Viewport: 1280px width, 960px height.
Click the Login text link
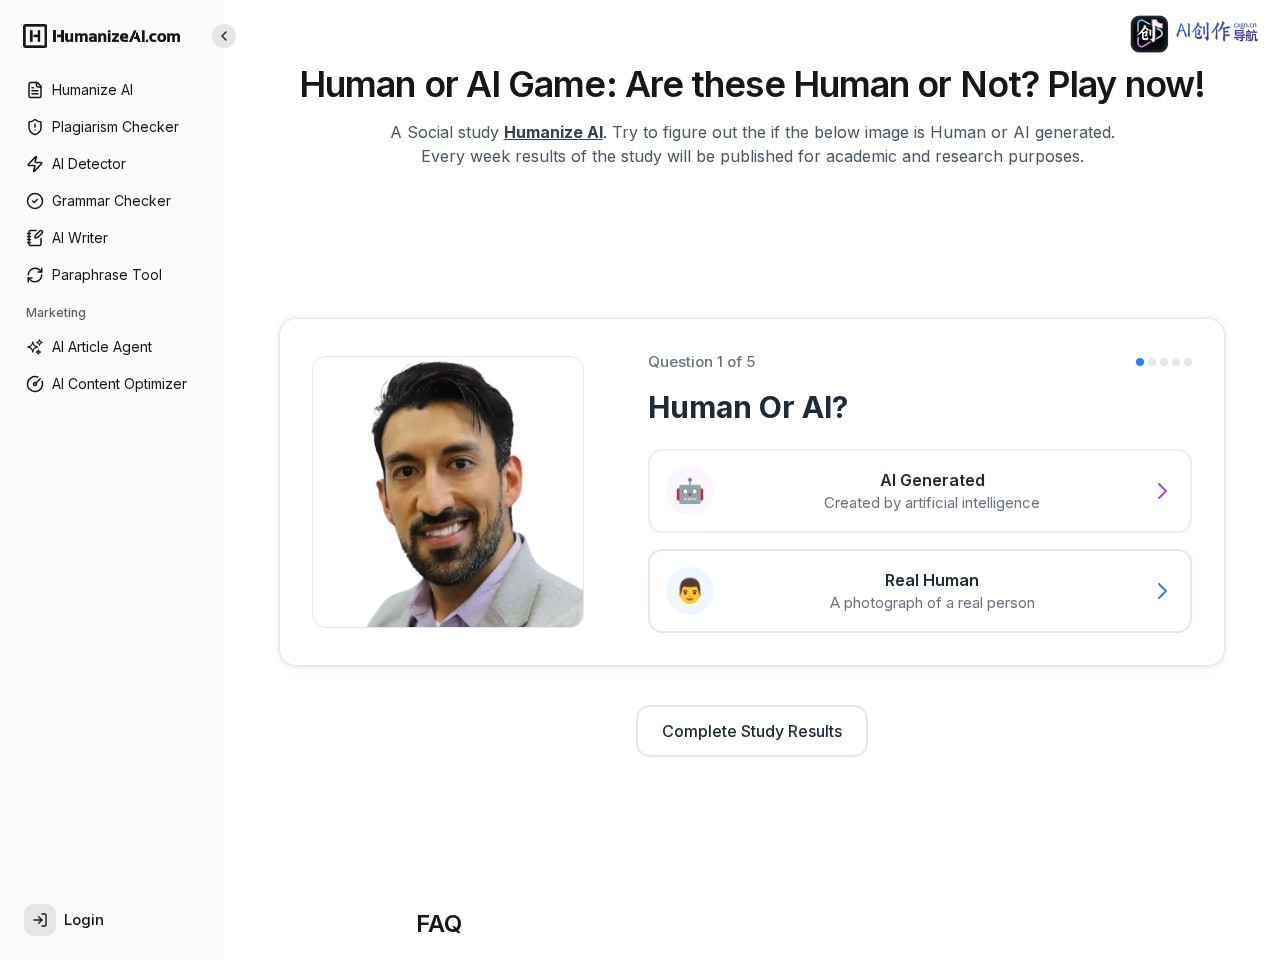click(x=84, y=920)
